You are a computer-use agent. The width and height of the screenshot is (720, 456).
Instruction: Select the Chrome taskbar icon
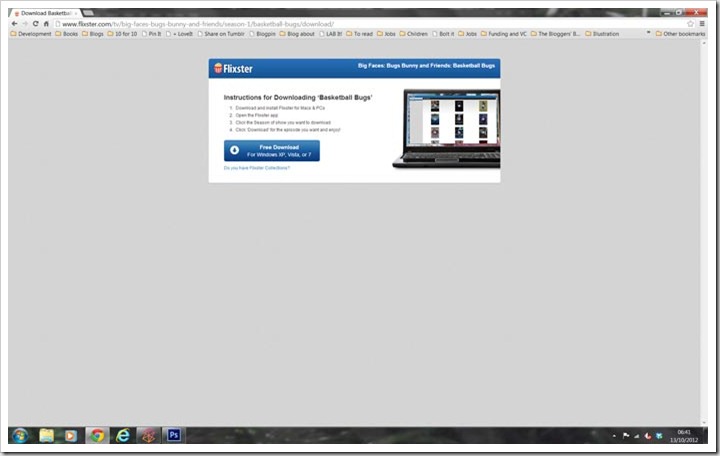pos(97,435)
